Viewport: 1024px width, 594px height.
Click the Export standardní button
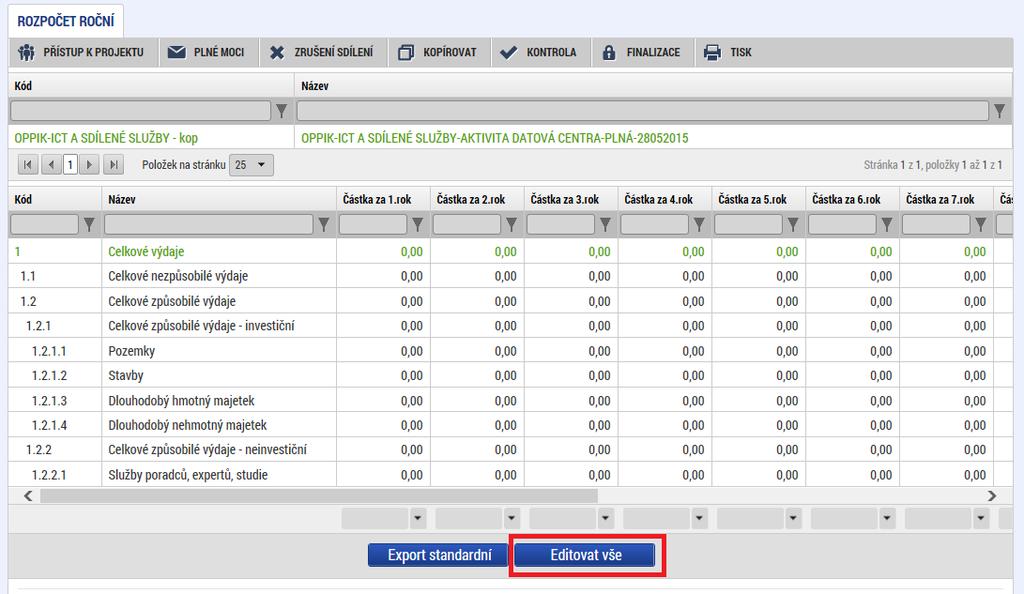[439, 555]
